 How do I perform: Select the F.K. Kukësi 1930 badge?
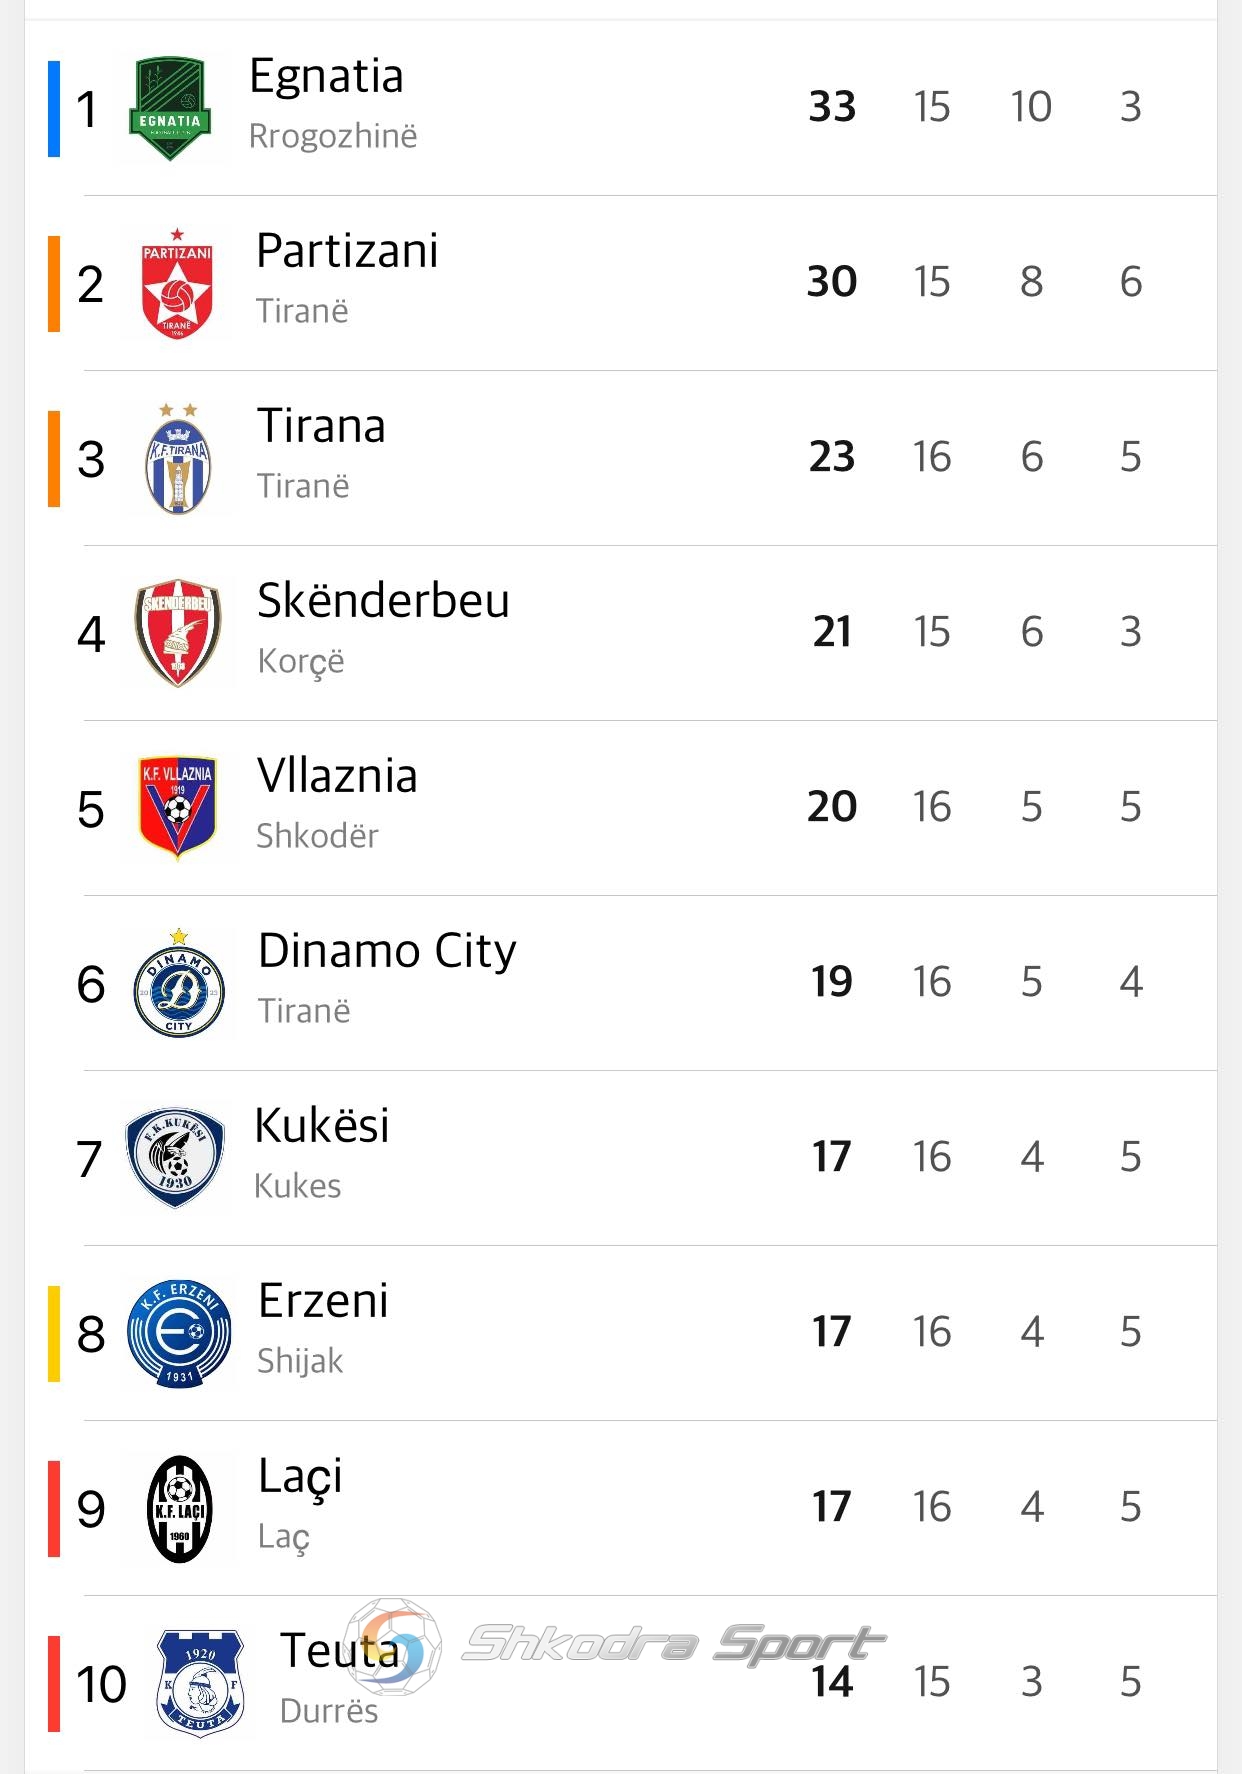click(x=175, y=1158)
